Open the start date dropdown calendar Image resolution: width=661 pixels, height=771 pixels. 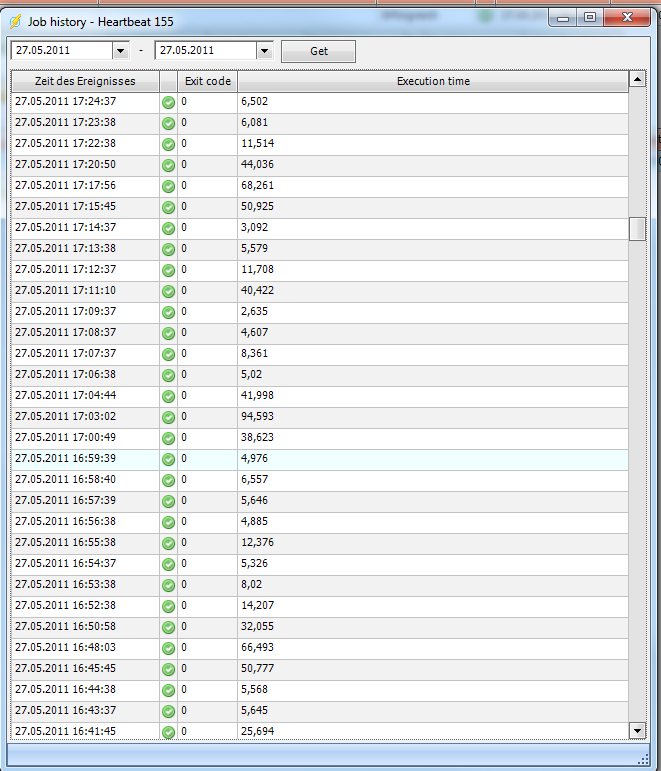pyautogui.click(x=121, y=51)
